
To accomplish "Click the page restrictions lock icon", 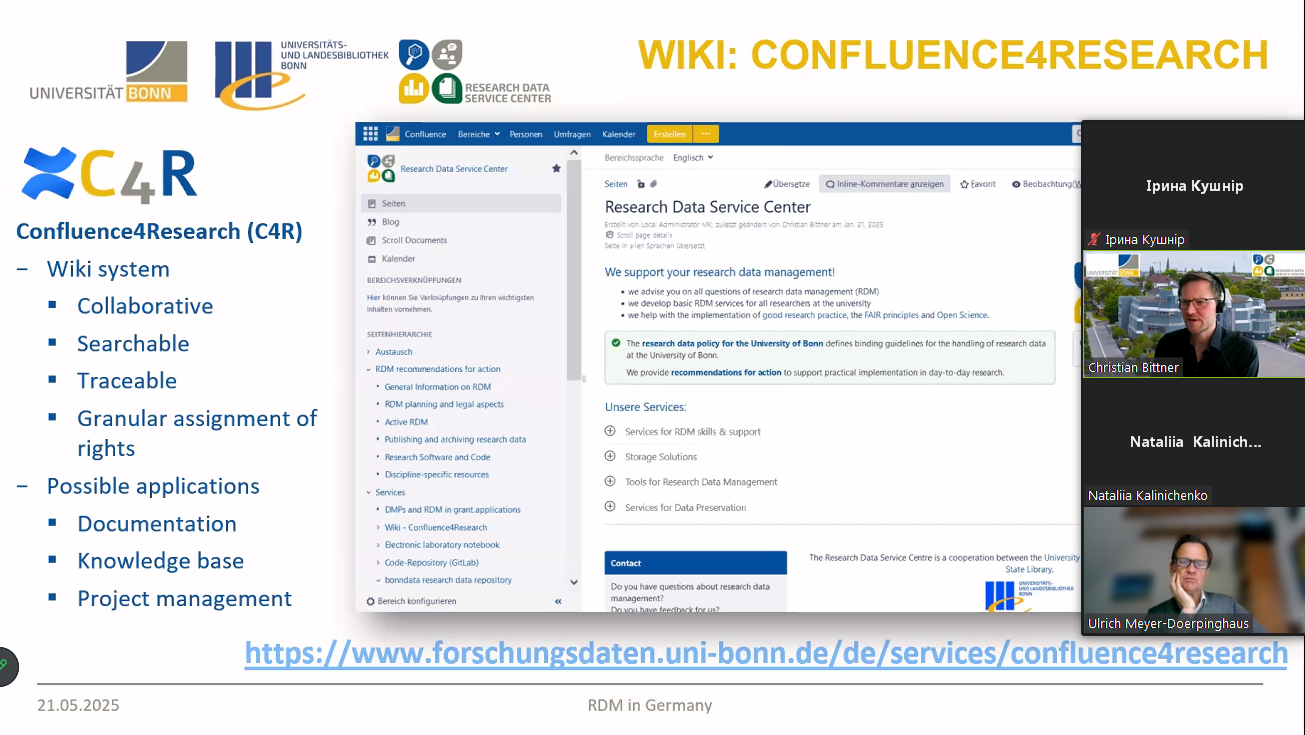I will coord(641,184).
